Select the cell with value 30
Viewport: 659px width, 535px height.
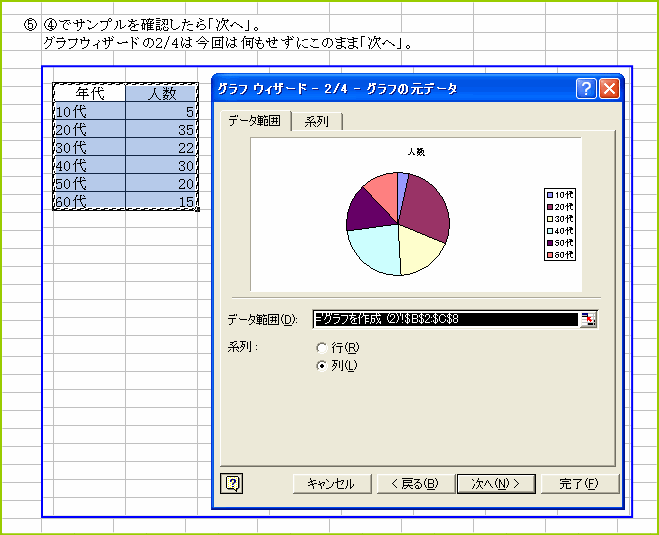click(x=162, y=165)
